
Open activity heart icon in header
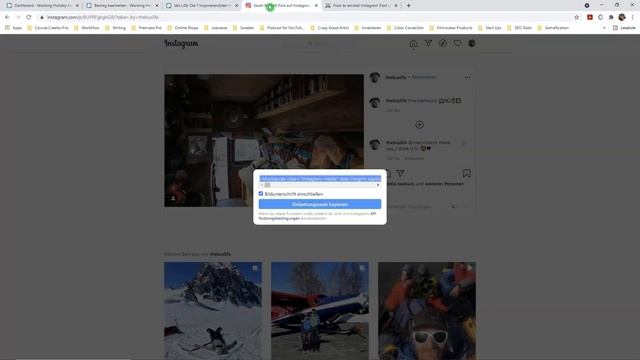(x=457, y=43)
